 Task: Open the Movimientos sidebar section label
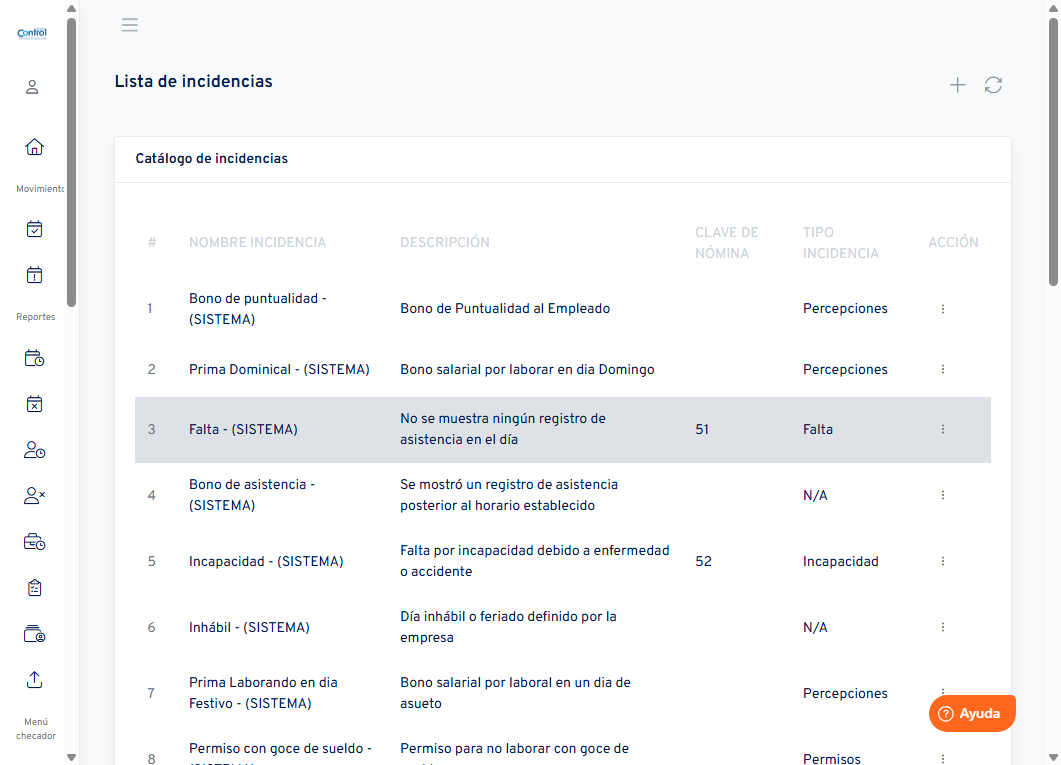(x=40, y=189)
